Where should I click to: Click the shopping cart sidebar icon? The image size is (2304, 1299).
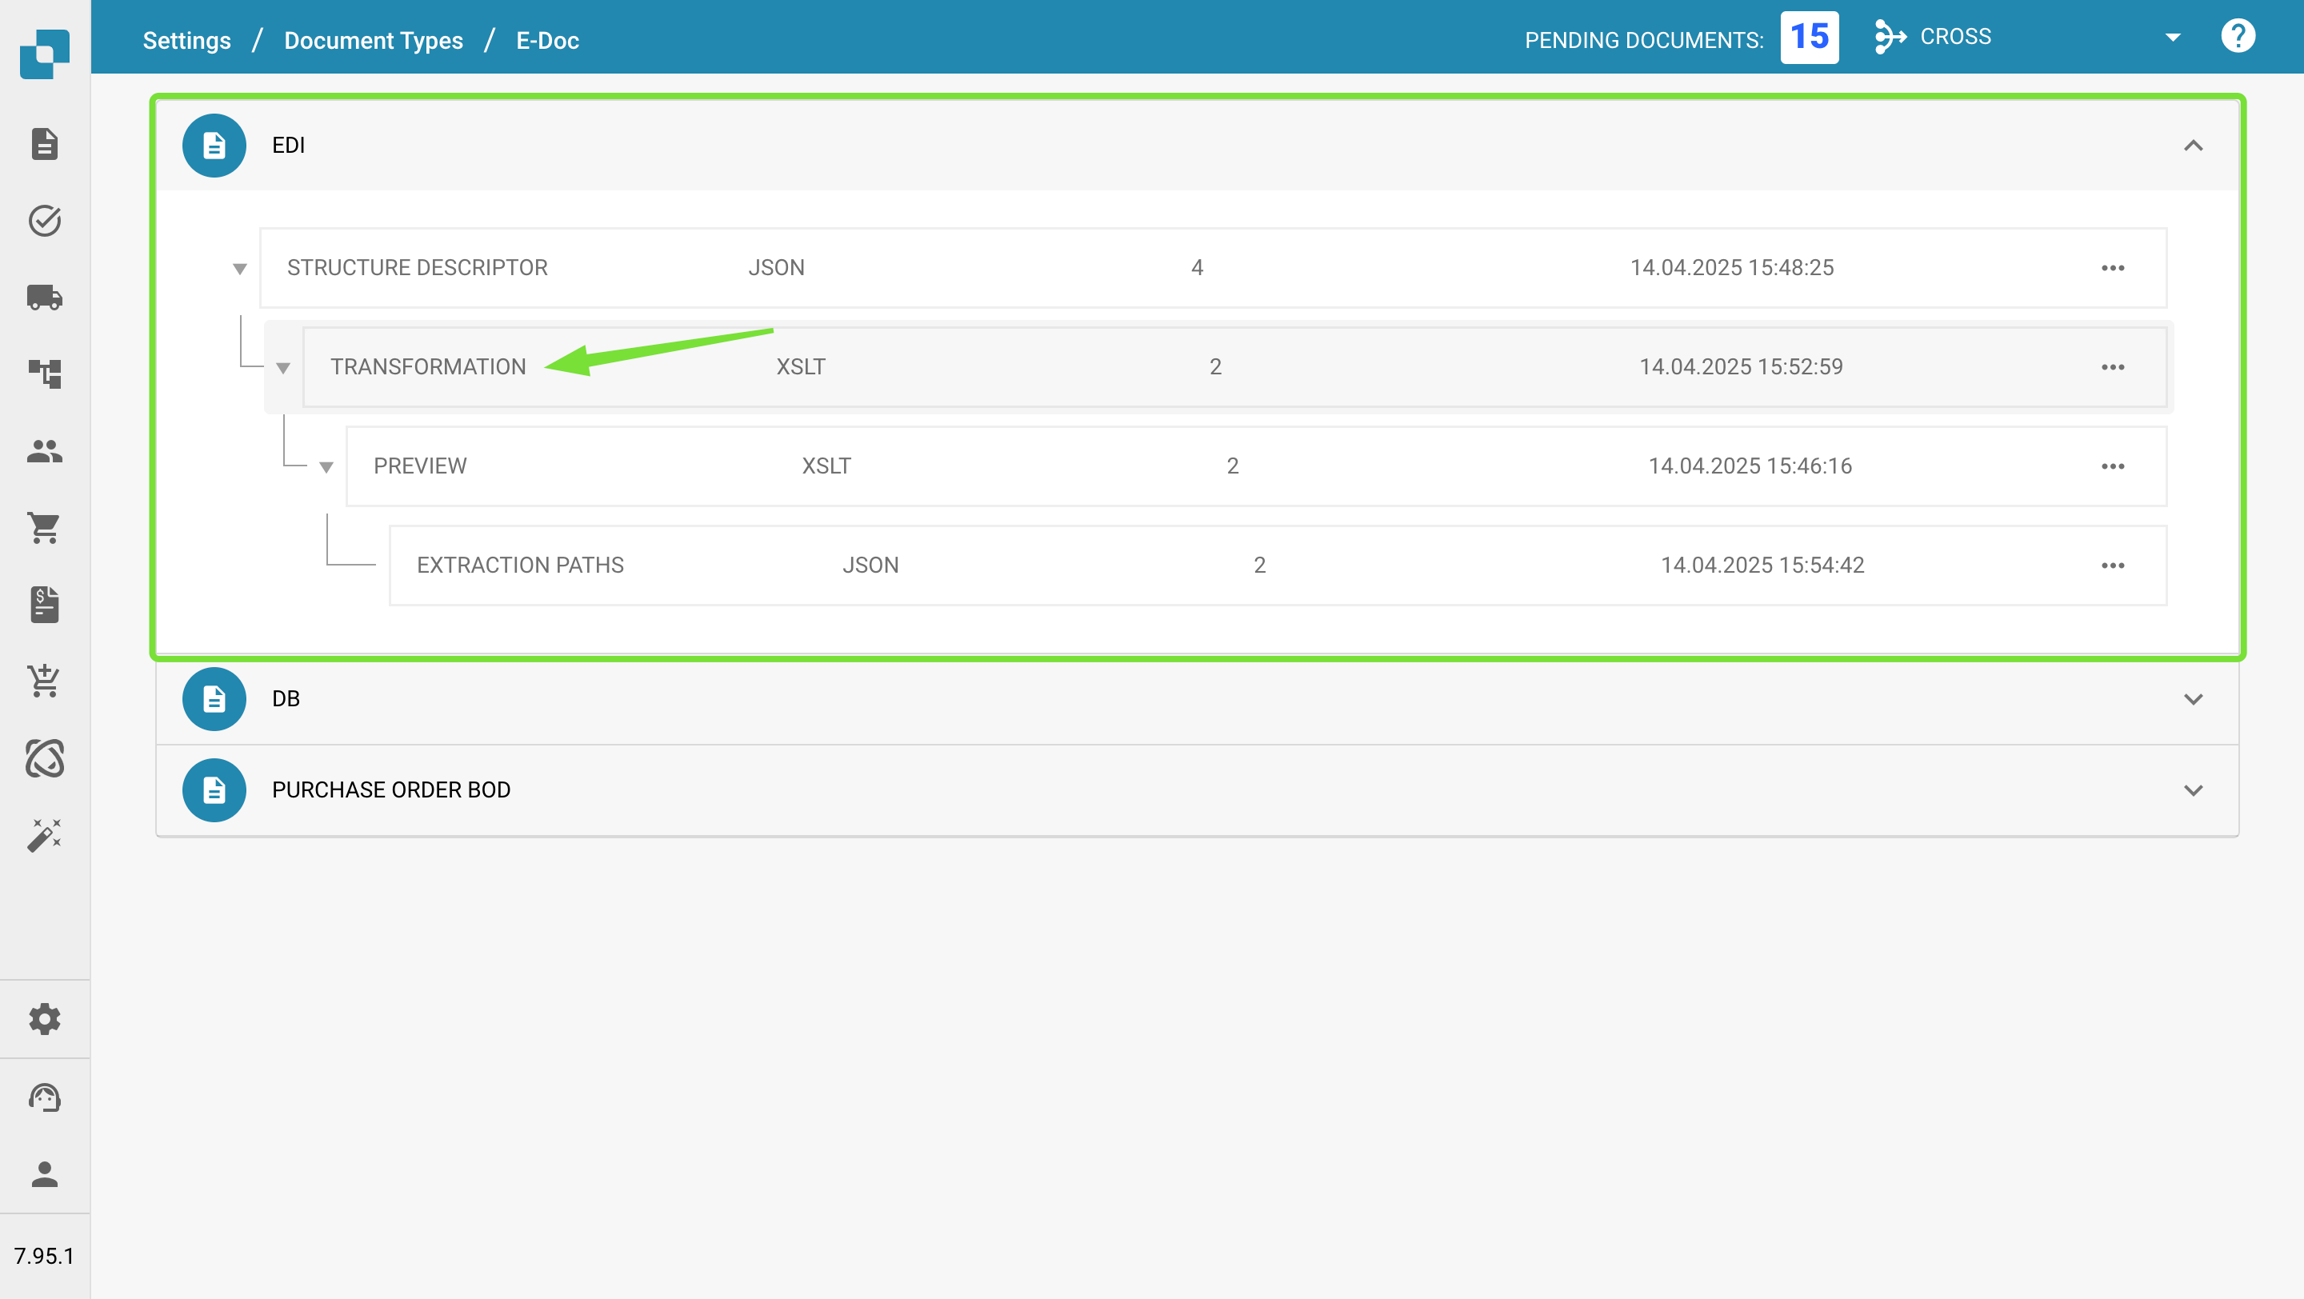tap(44, 527)
